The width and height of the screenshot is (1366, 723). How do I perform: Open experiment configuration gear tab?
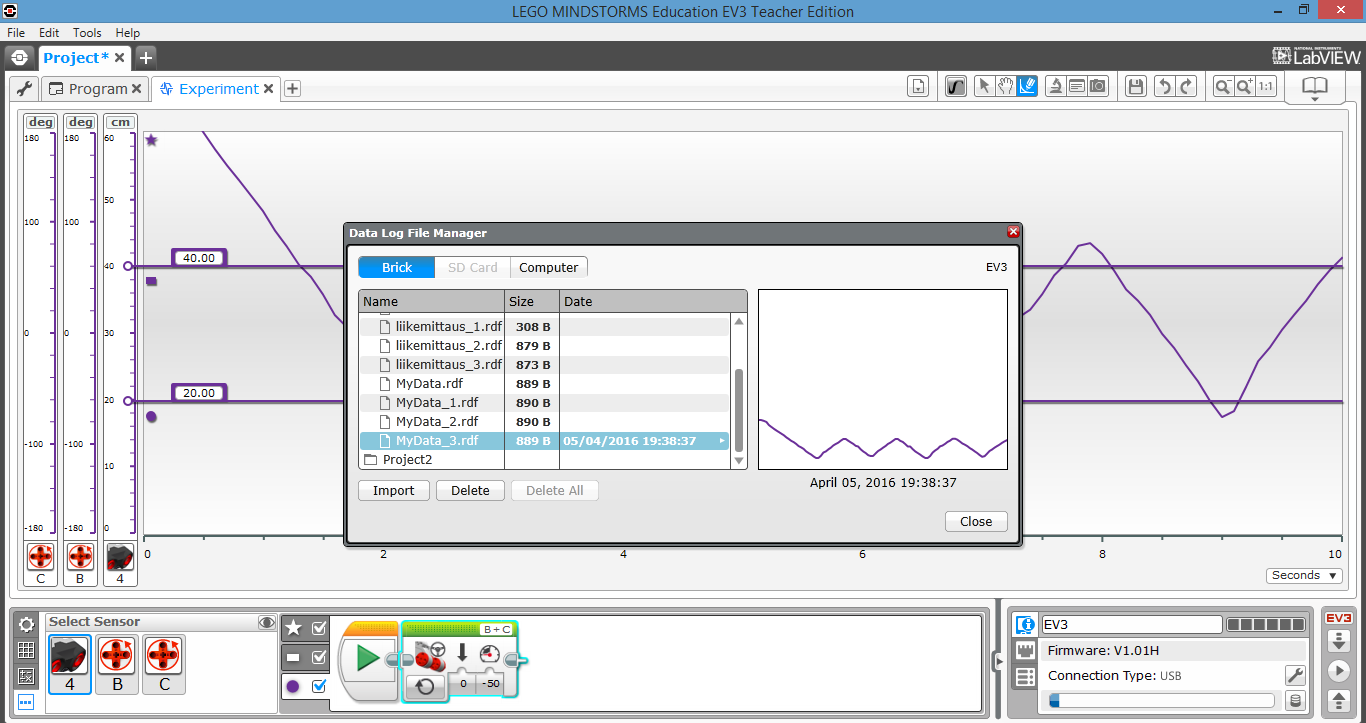click(26, 624)
